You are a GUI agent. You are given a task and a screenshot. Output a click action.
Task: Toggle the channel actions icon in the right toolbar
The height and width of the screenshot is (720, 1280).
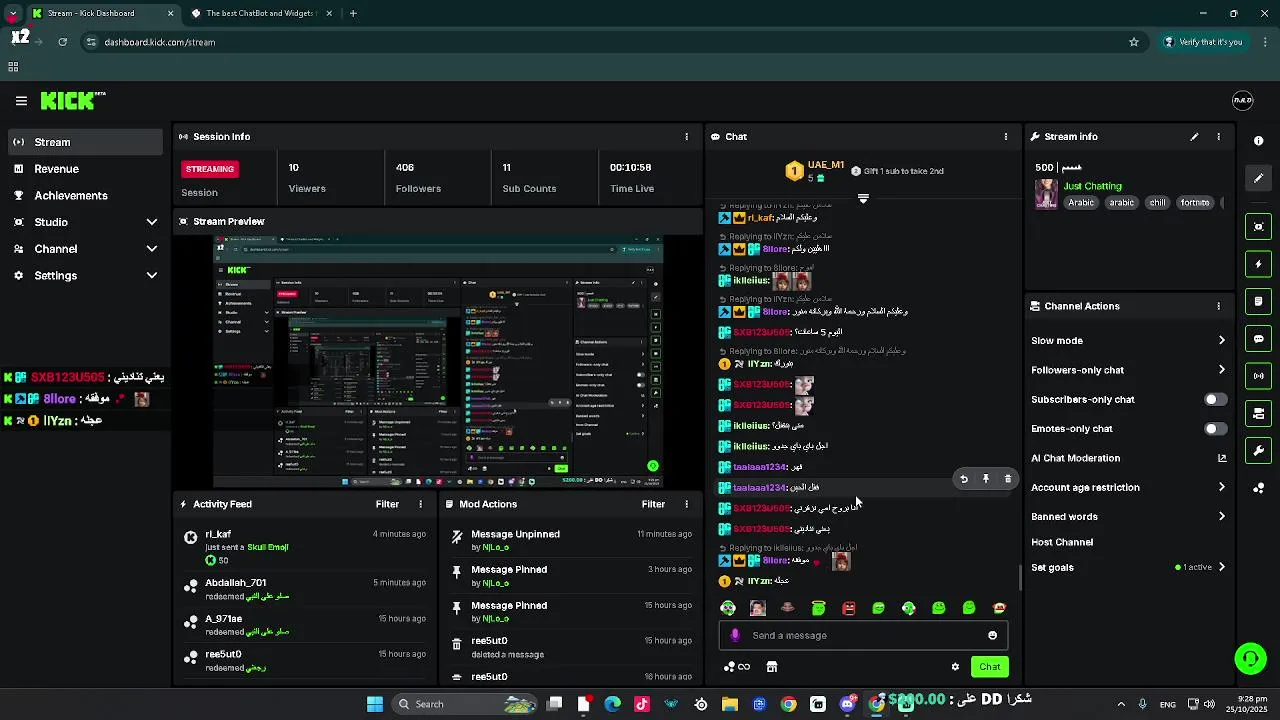click(x=1259, y=413)
